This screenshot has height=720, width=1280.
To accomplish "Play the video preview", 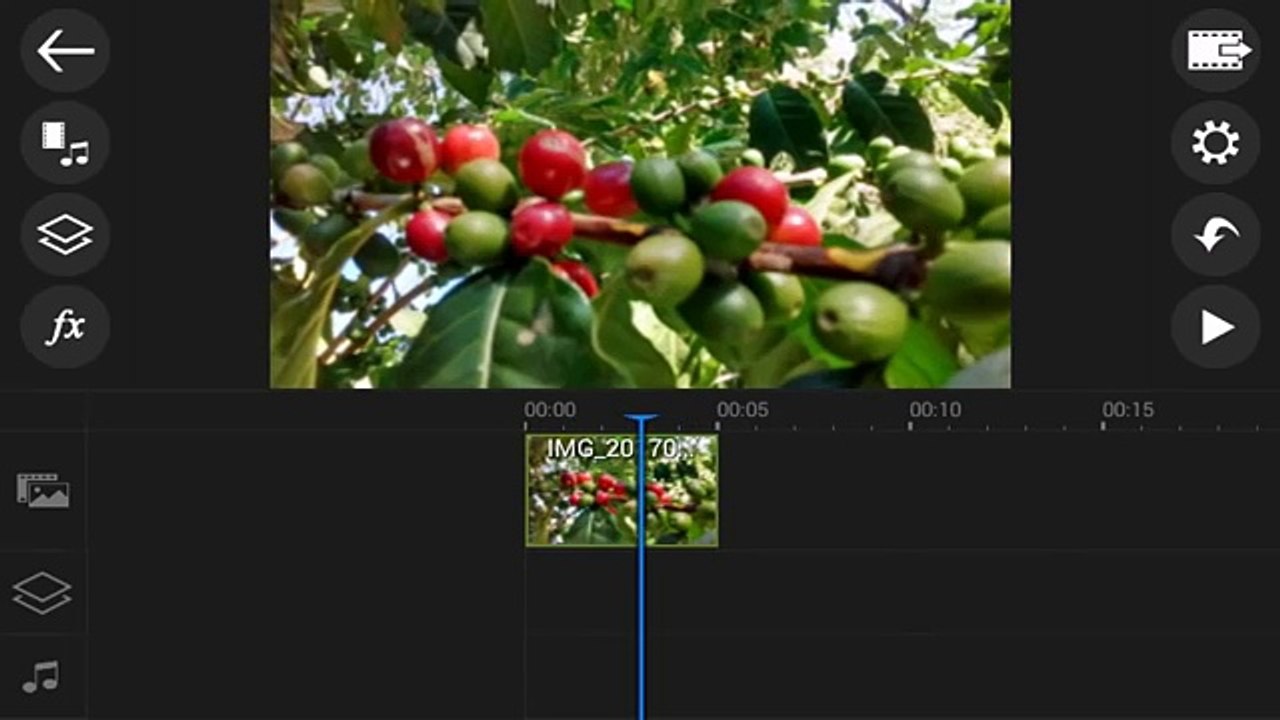I will 1216,327.
